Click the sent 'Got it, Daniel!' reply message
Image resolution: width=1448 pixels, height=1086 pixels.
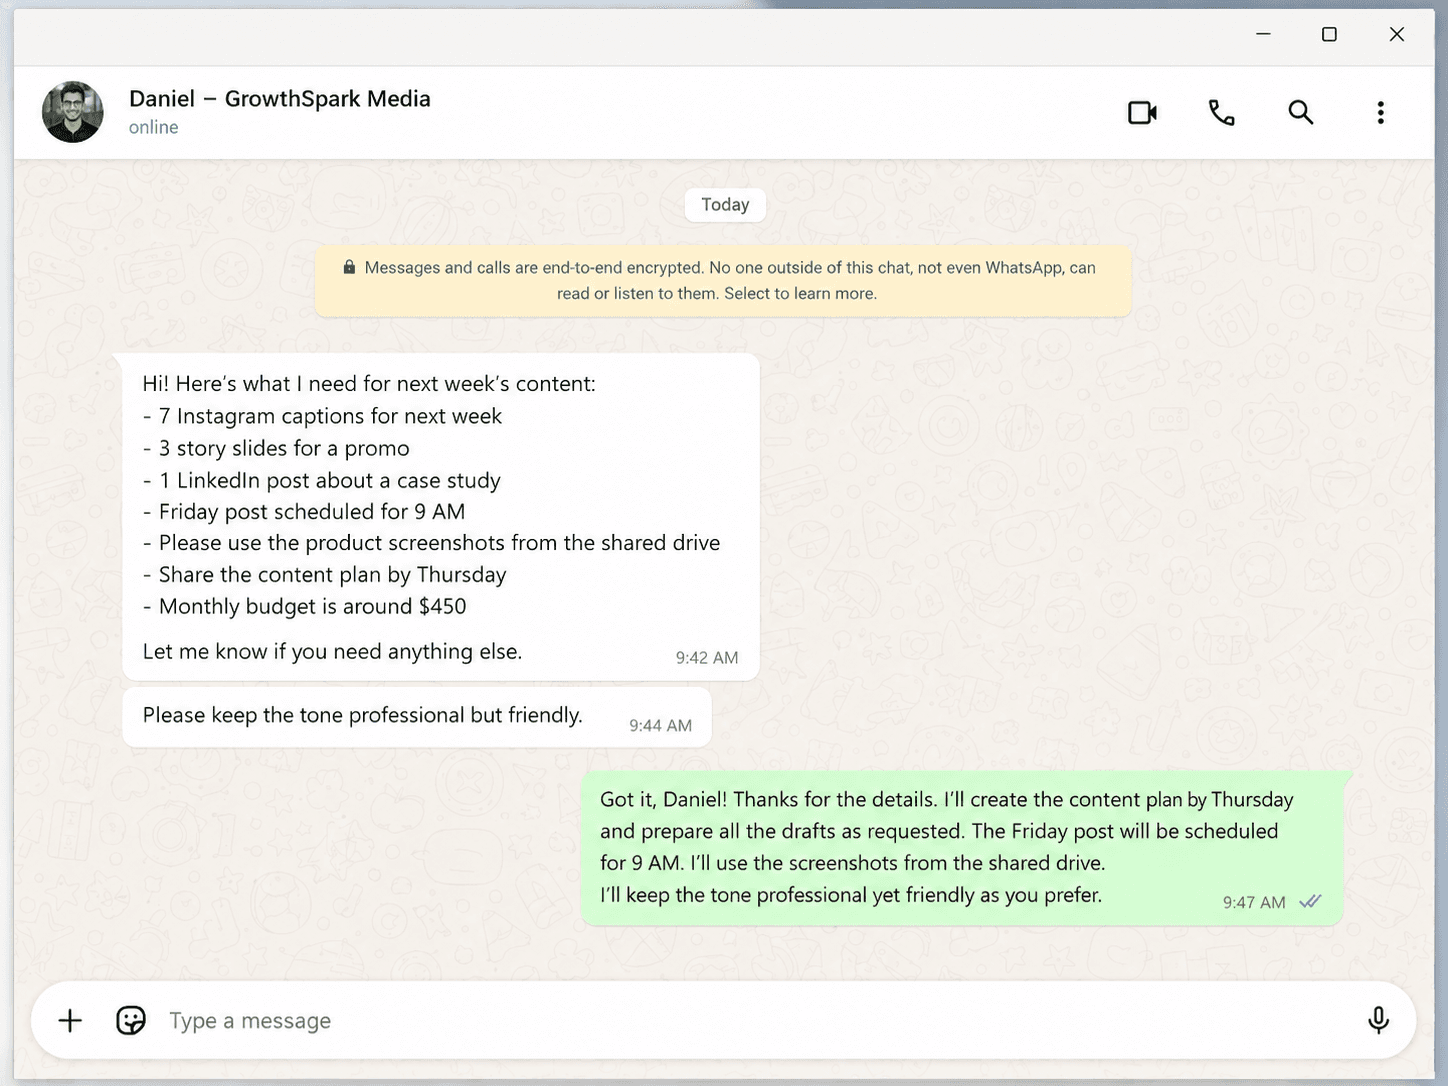tap(962, 848)
